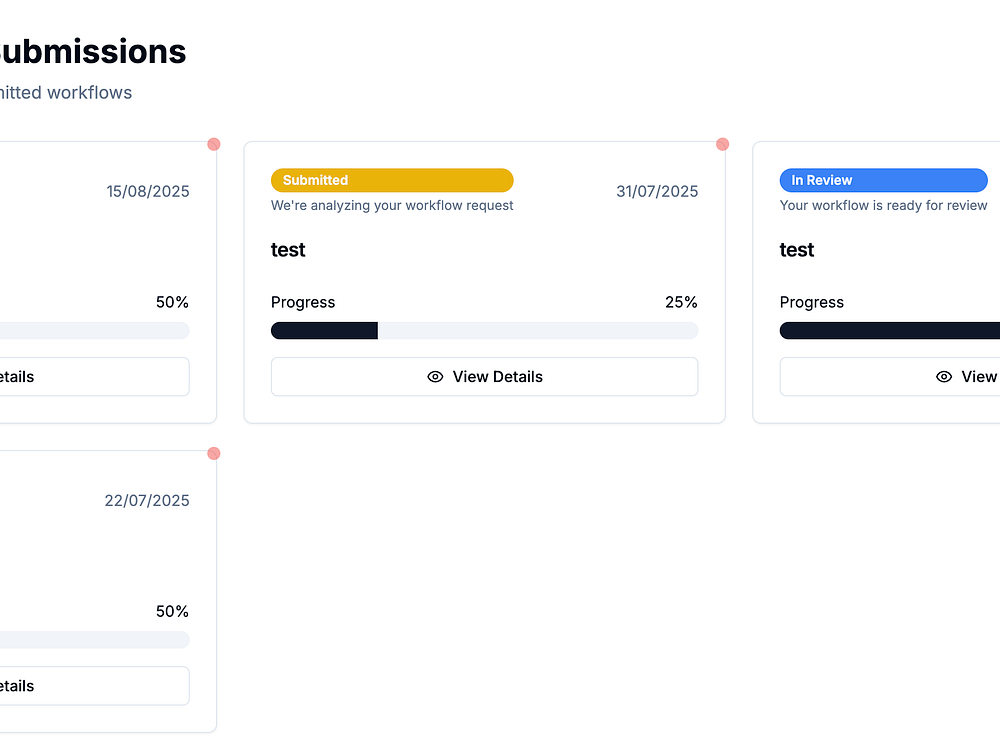This screenshot has width=1000, height=750.
Task: Click the In Review card's progress bar
Action: tap(890, 331)
